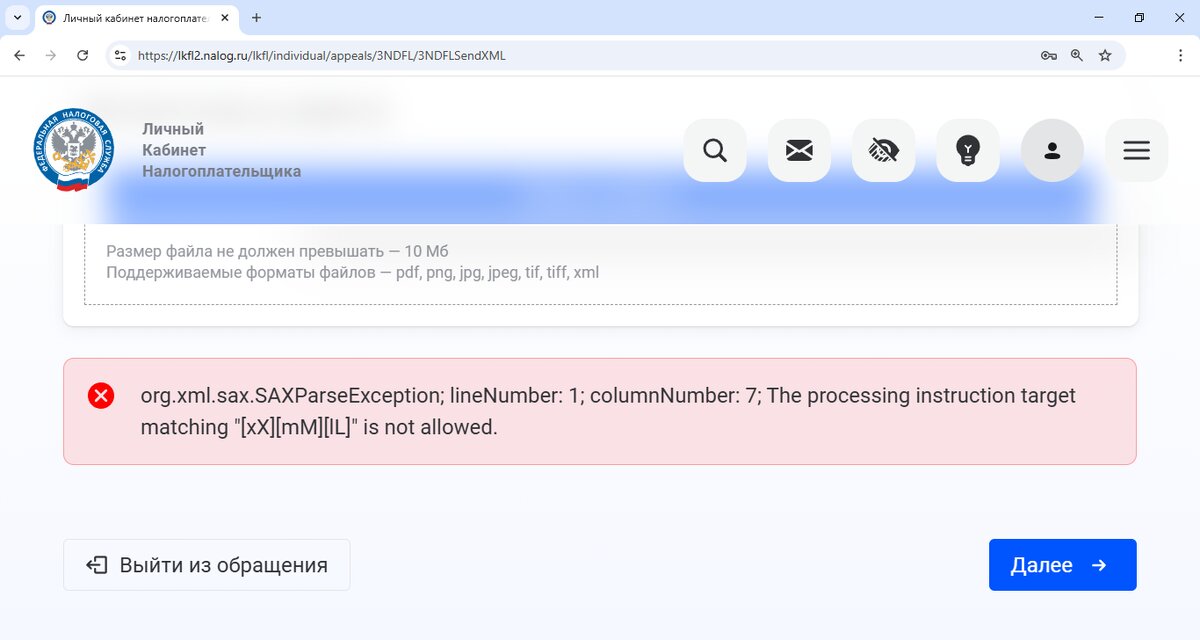This screenshot has width=1200, height=640.
Task: Enable the visually impaired version
Action: [883, 150]
